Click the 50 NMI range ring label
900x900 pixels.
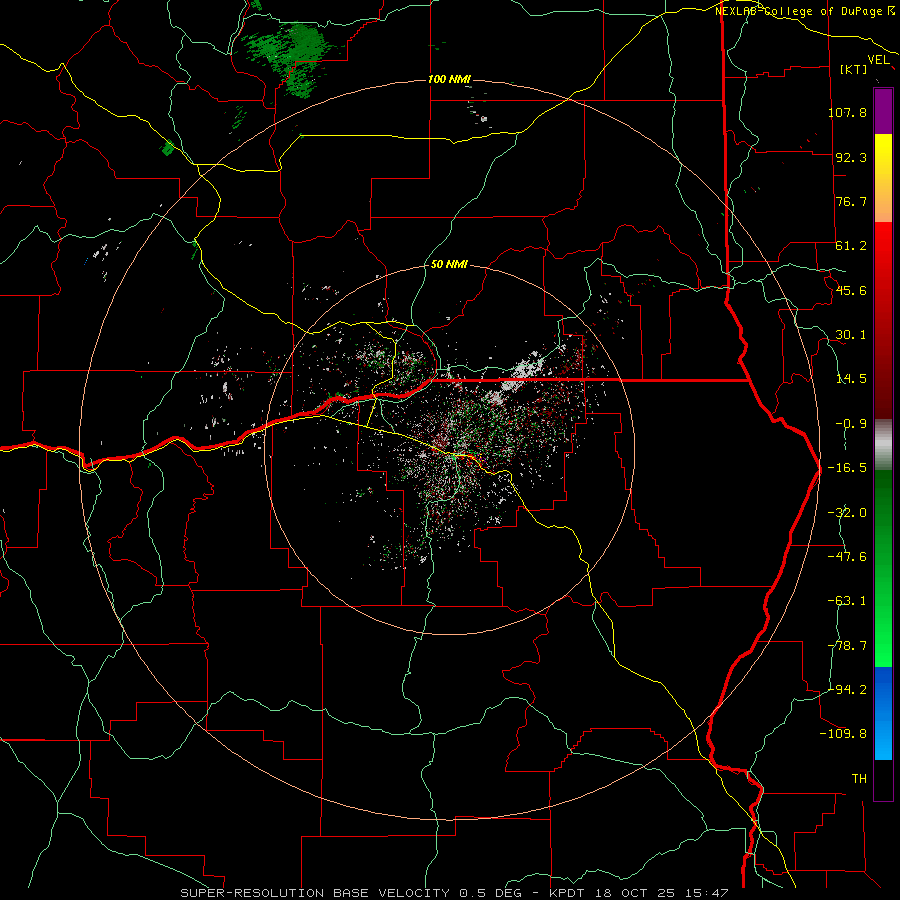449,265
